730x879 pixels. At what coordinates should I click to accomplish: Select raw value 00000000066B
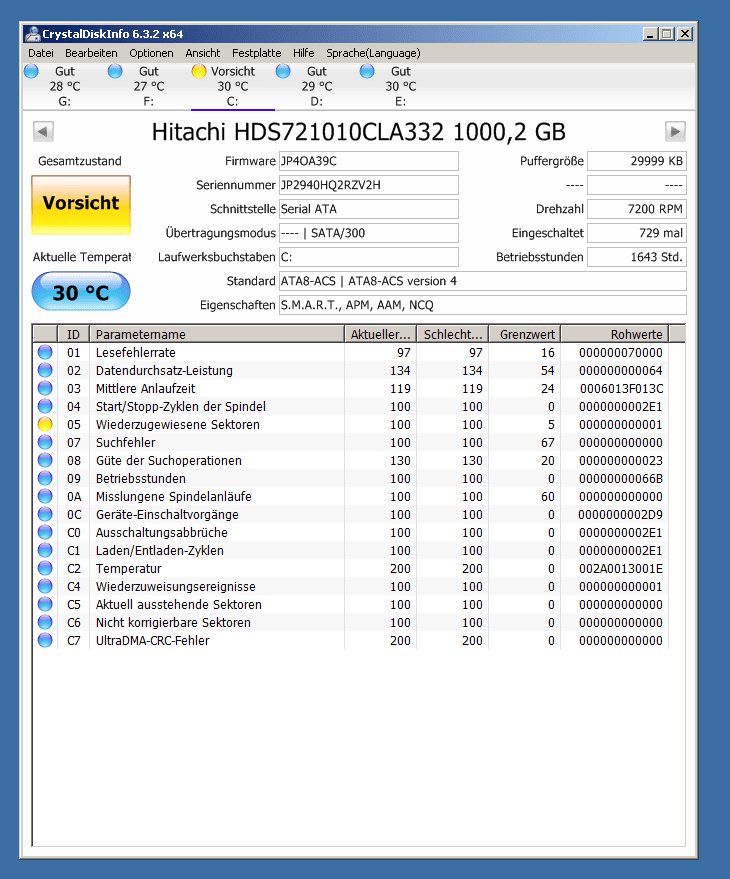tap(621, 479)
